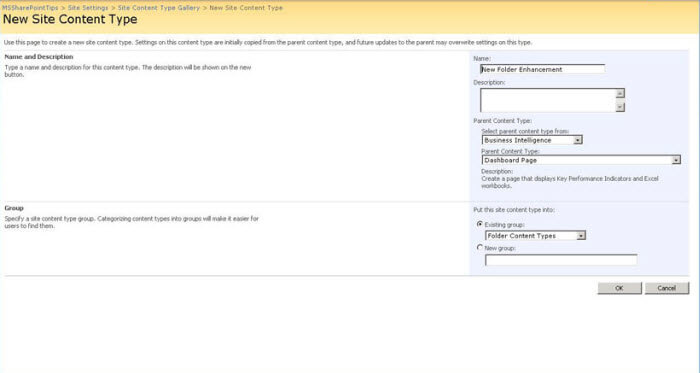Click Description box scroll up arrow
700x373 pixels.
(620, 93)
